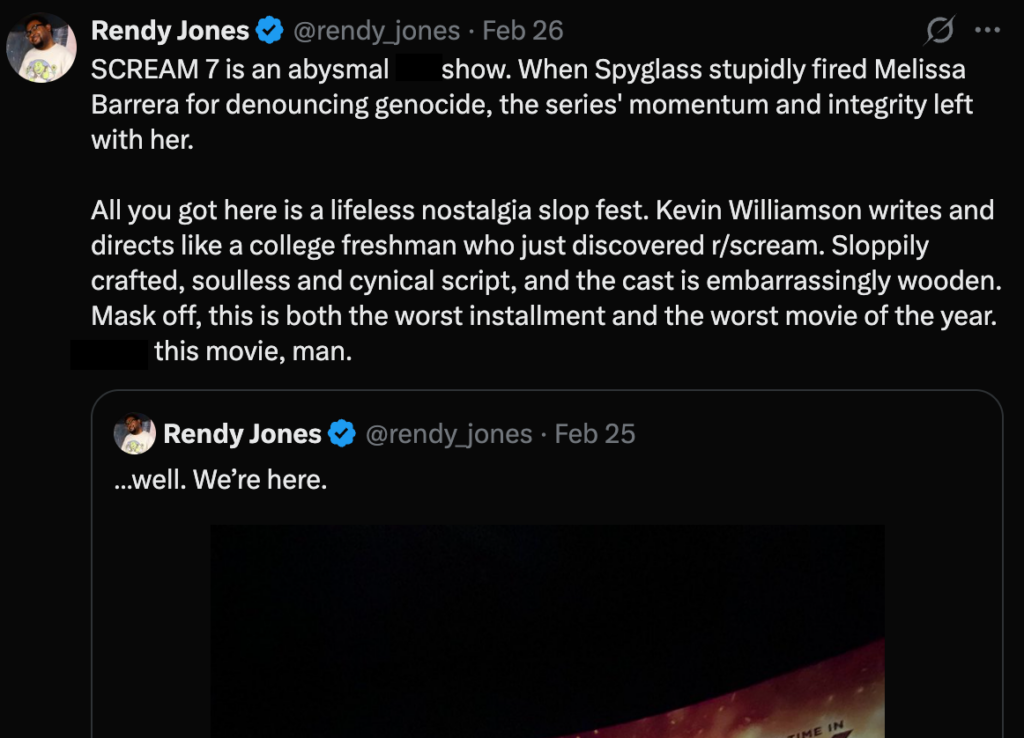Click the "this movie, man." closing line
The width and height of the screenshot is (1024, 738).
click(253, 353)
